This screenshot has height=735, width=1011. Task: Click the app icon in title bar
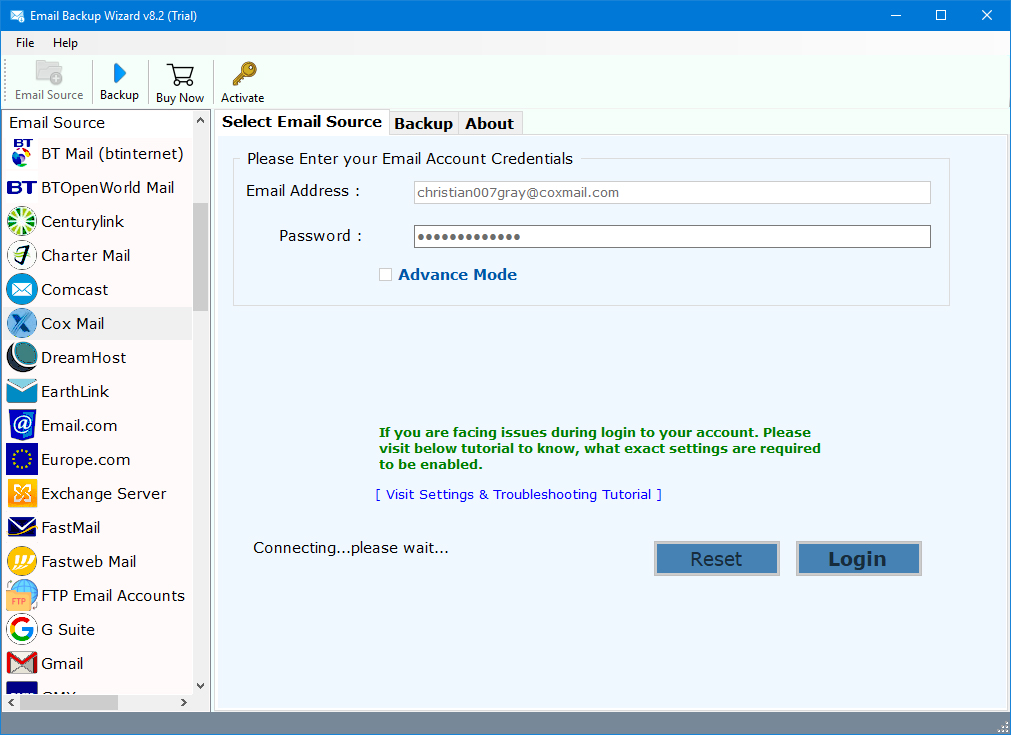(16, 16)
